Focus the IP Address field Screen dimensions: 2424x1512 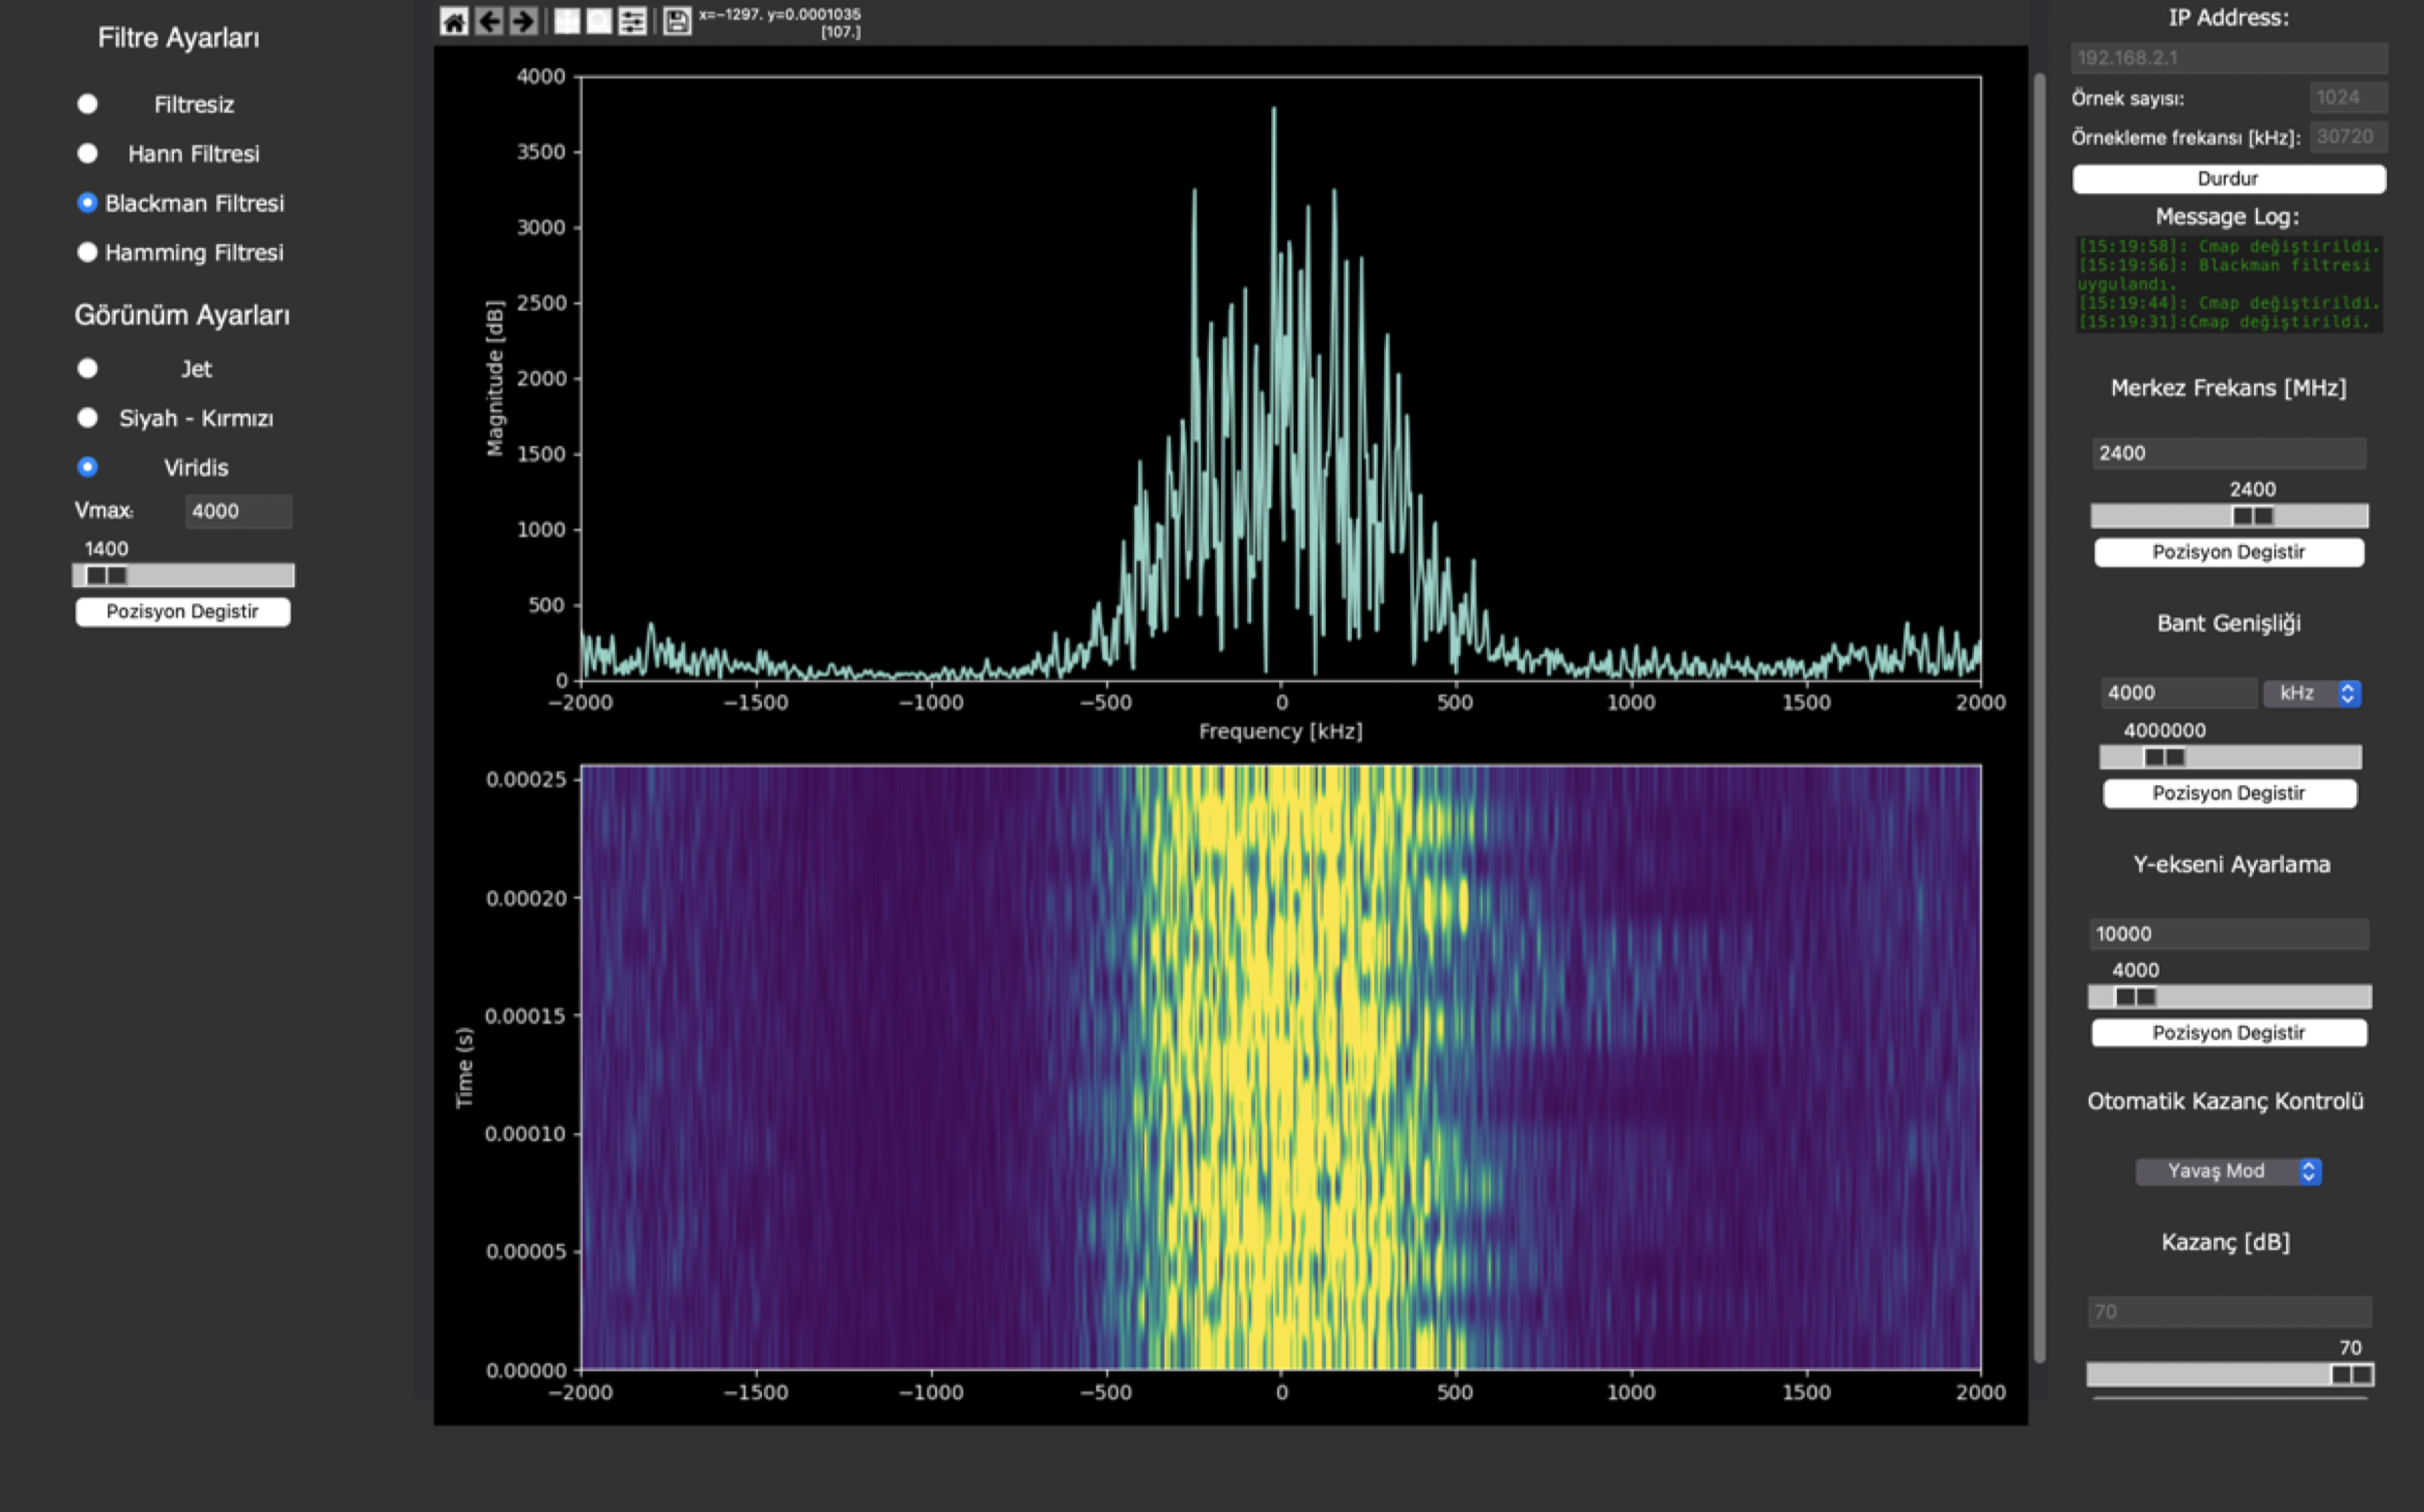point(2229,58)
